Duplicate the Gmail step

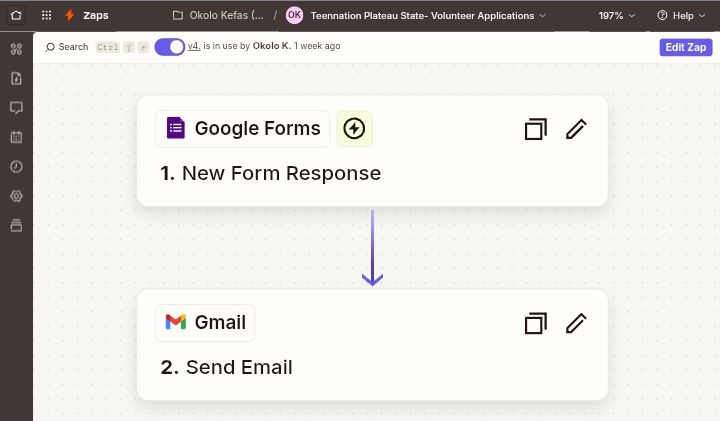point(535,323)
